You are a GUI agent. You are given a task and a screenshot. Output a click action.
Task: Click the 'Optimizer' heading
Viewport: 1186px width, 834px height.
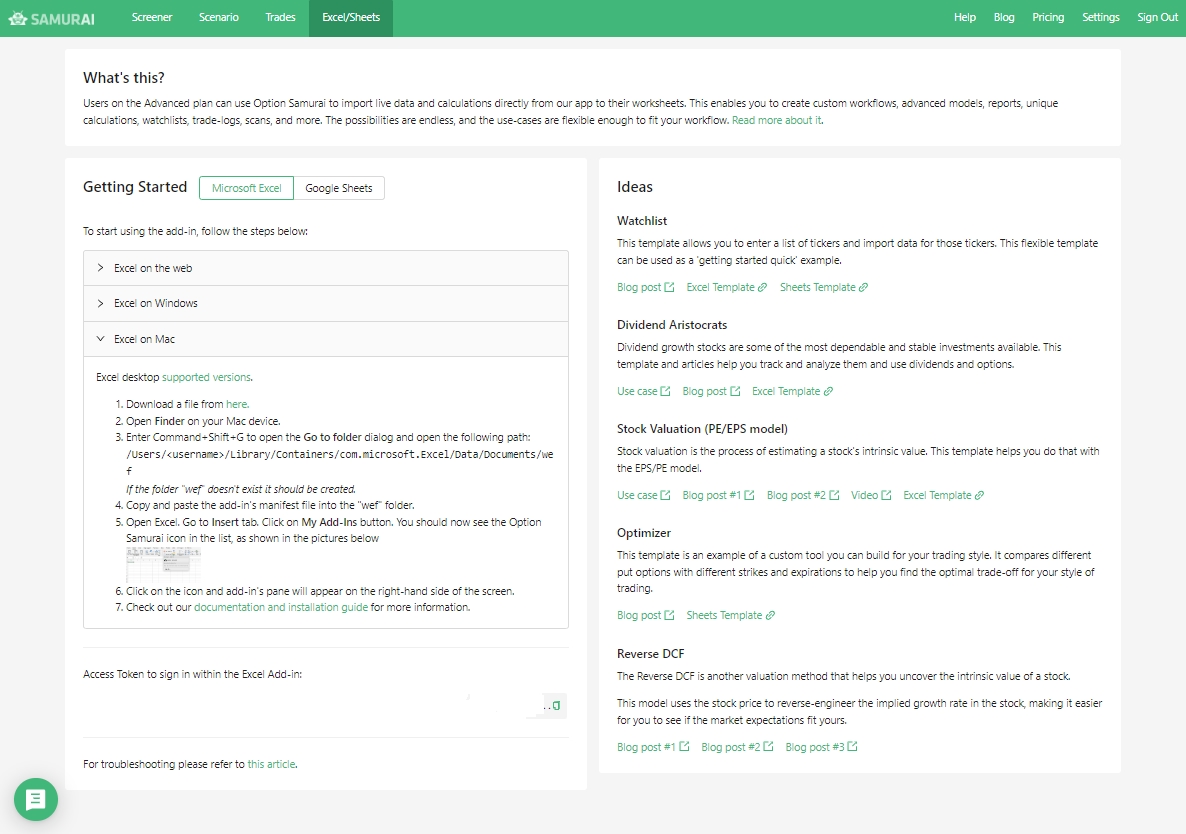[644, 533]
